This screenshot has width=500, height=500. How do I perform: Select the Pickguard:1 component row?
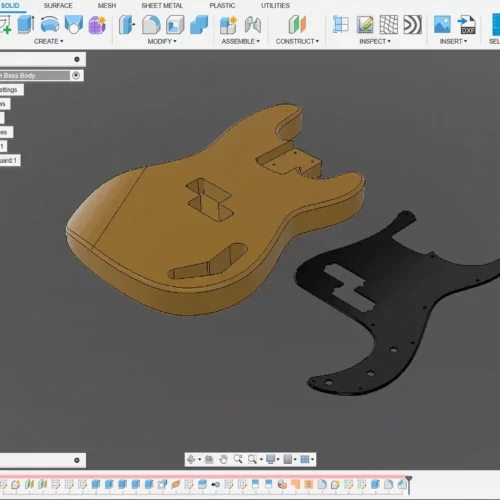pyautogui.click(x=10, y=160)
